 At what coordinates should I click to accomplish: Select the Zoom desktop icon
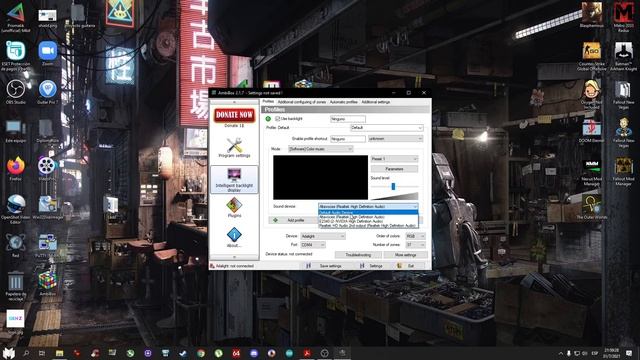pyautogui.click(x=47, y=53)
